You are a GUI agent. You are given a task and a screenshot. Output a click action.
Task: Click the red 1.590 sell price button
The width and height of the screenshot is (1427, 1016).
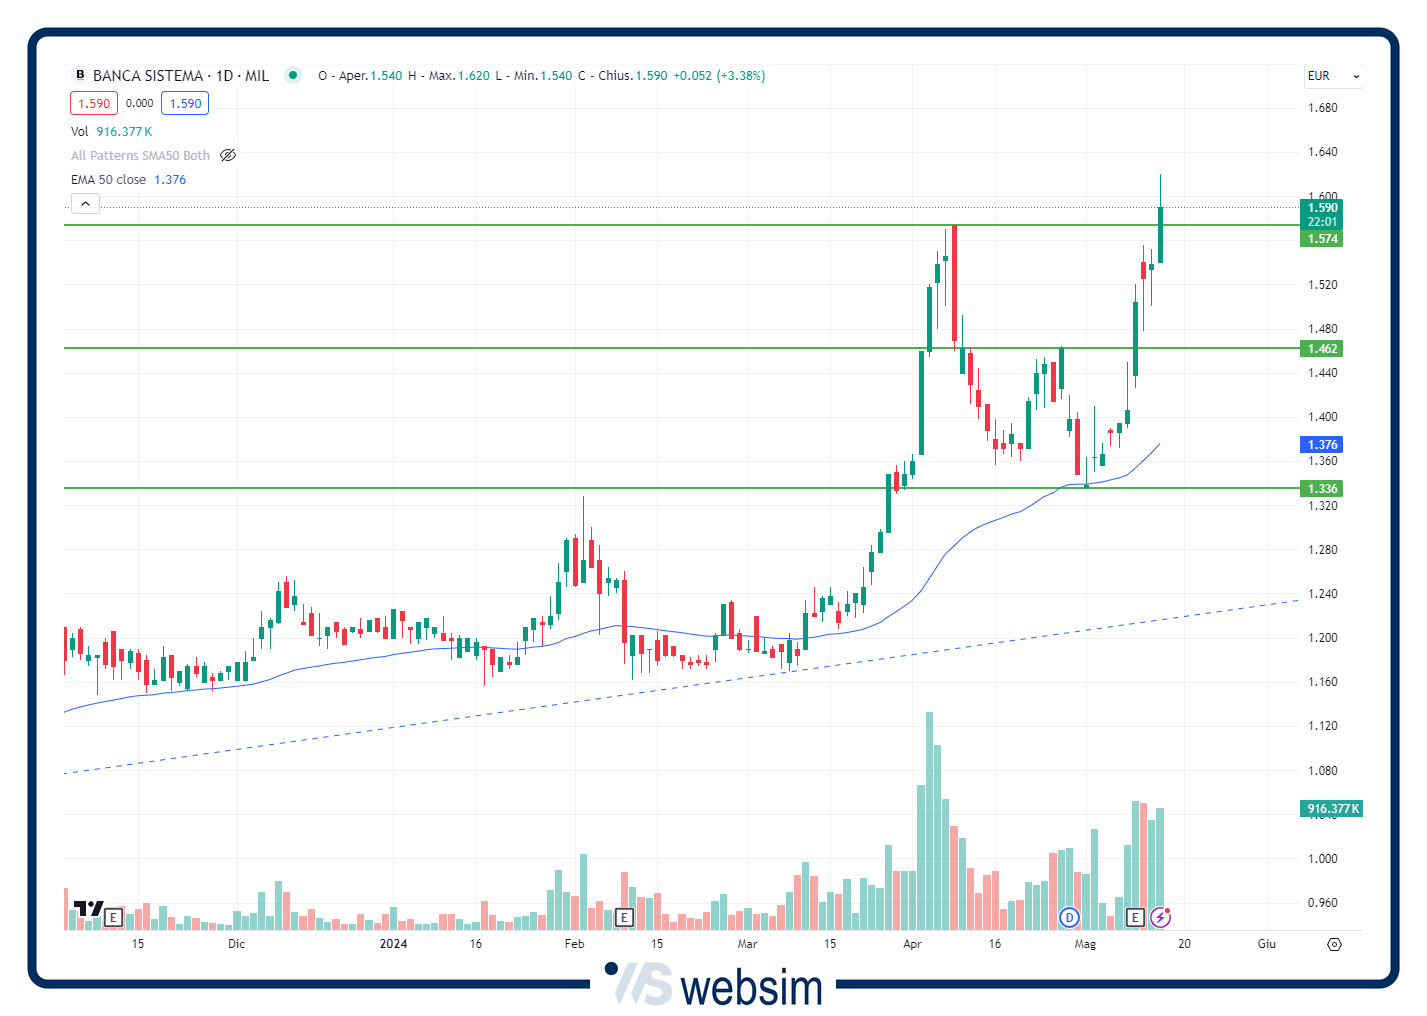[94, 103]
